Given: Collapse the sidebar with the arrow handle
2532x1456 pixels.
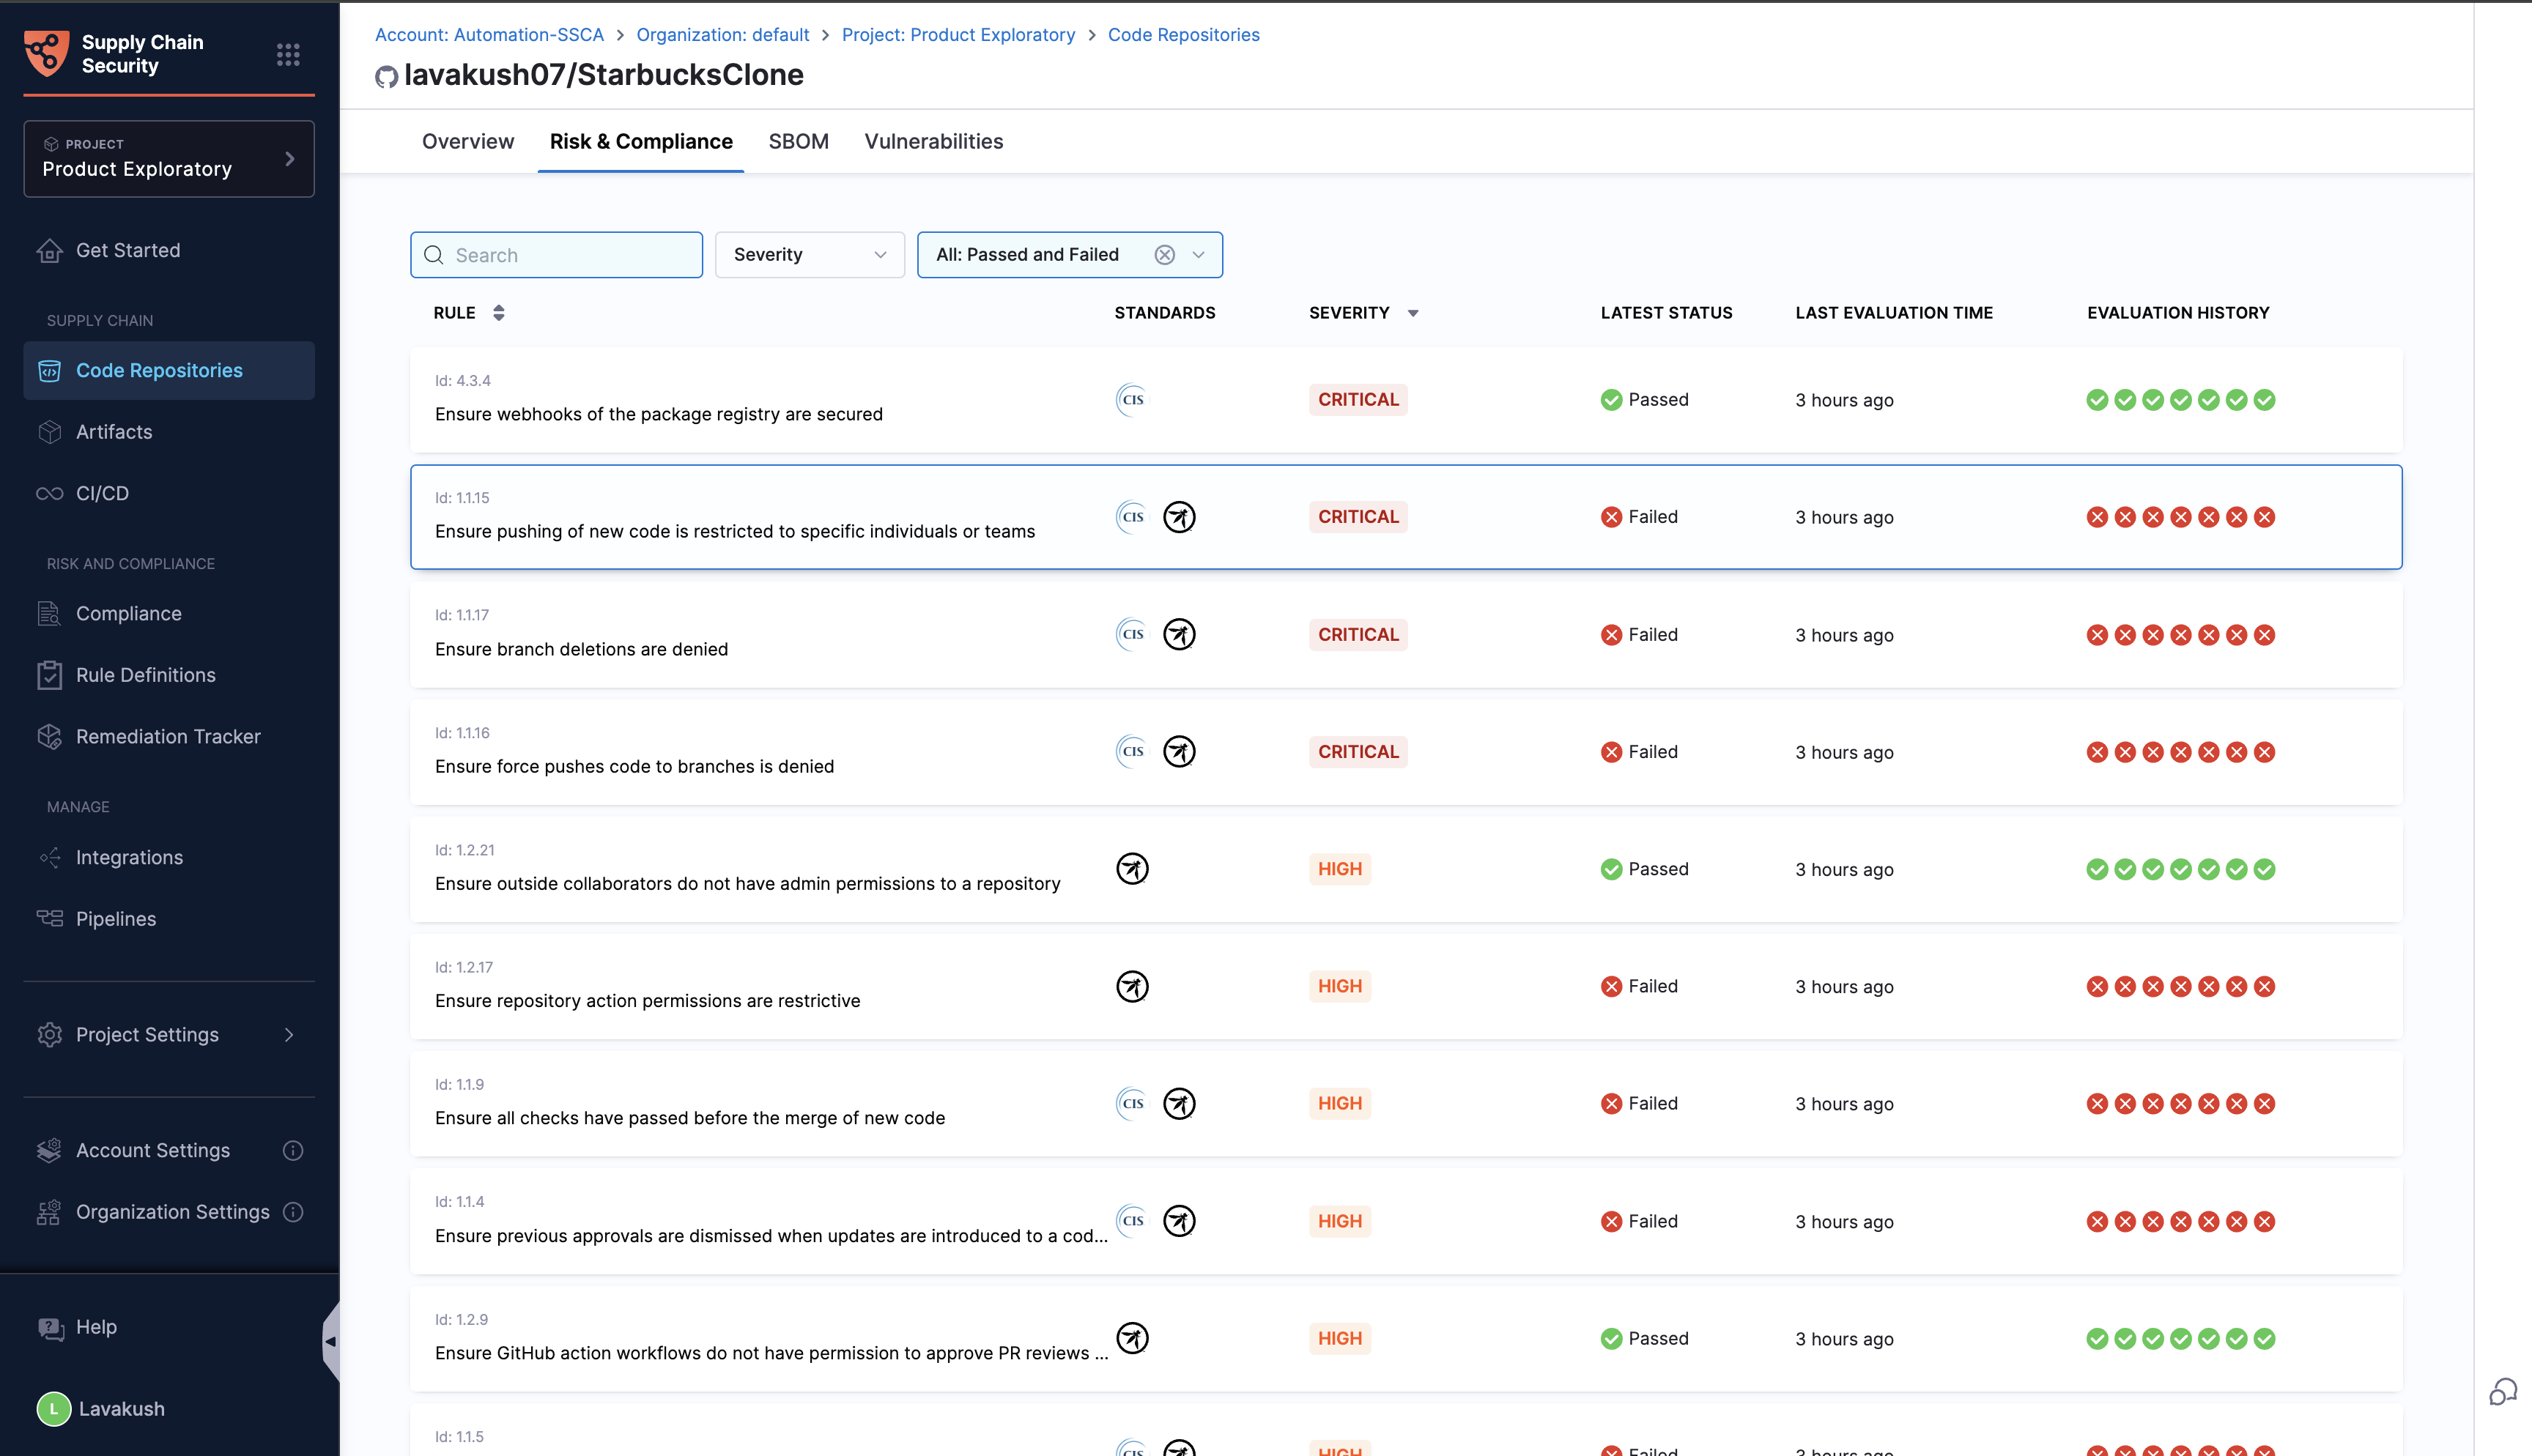Looking at the screenshot, I should 330,1341.
